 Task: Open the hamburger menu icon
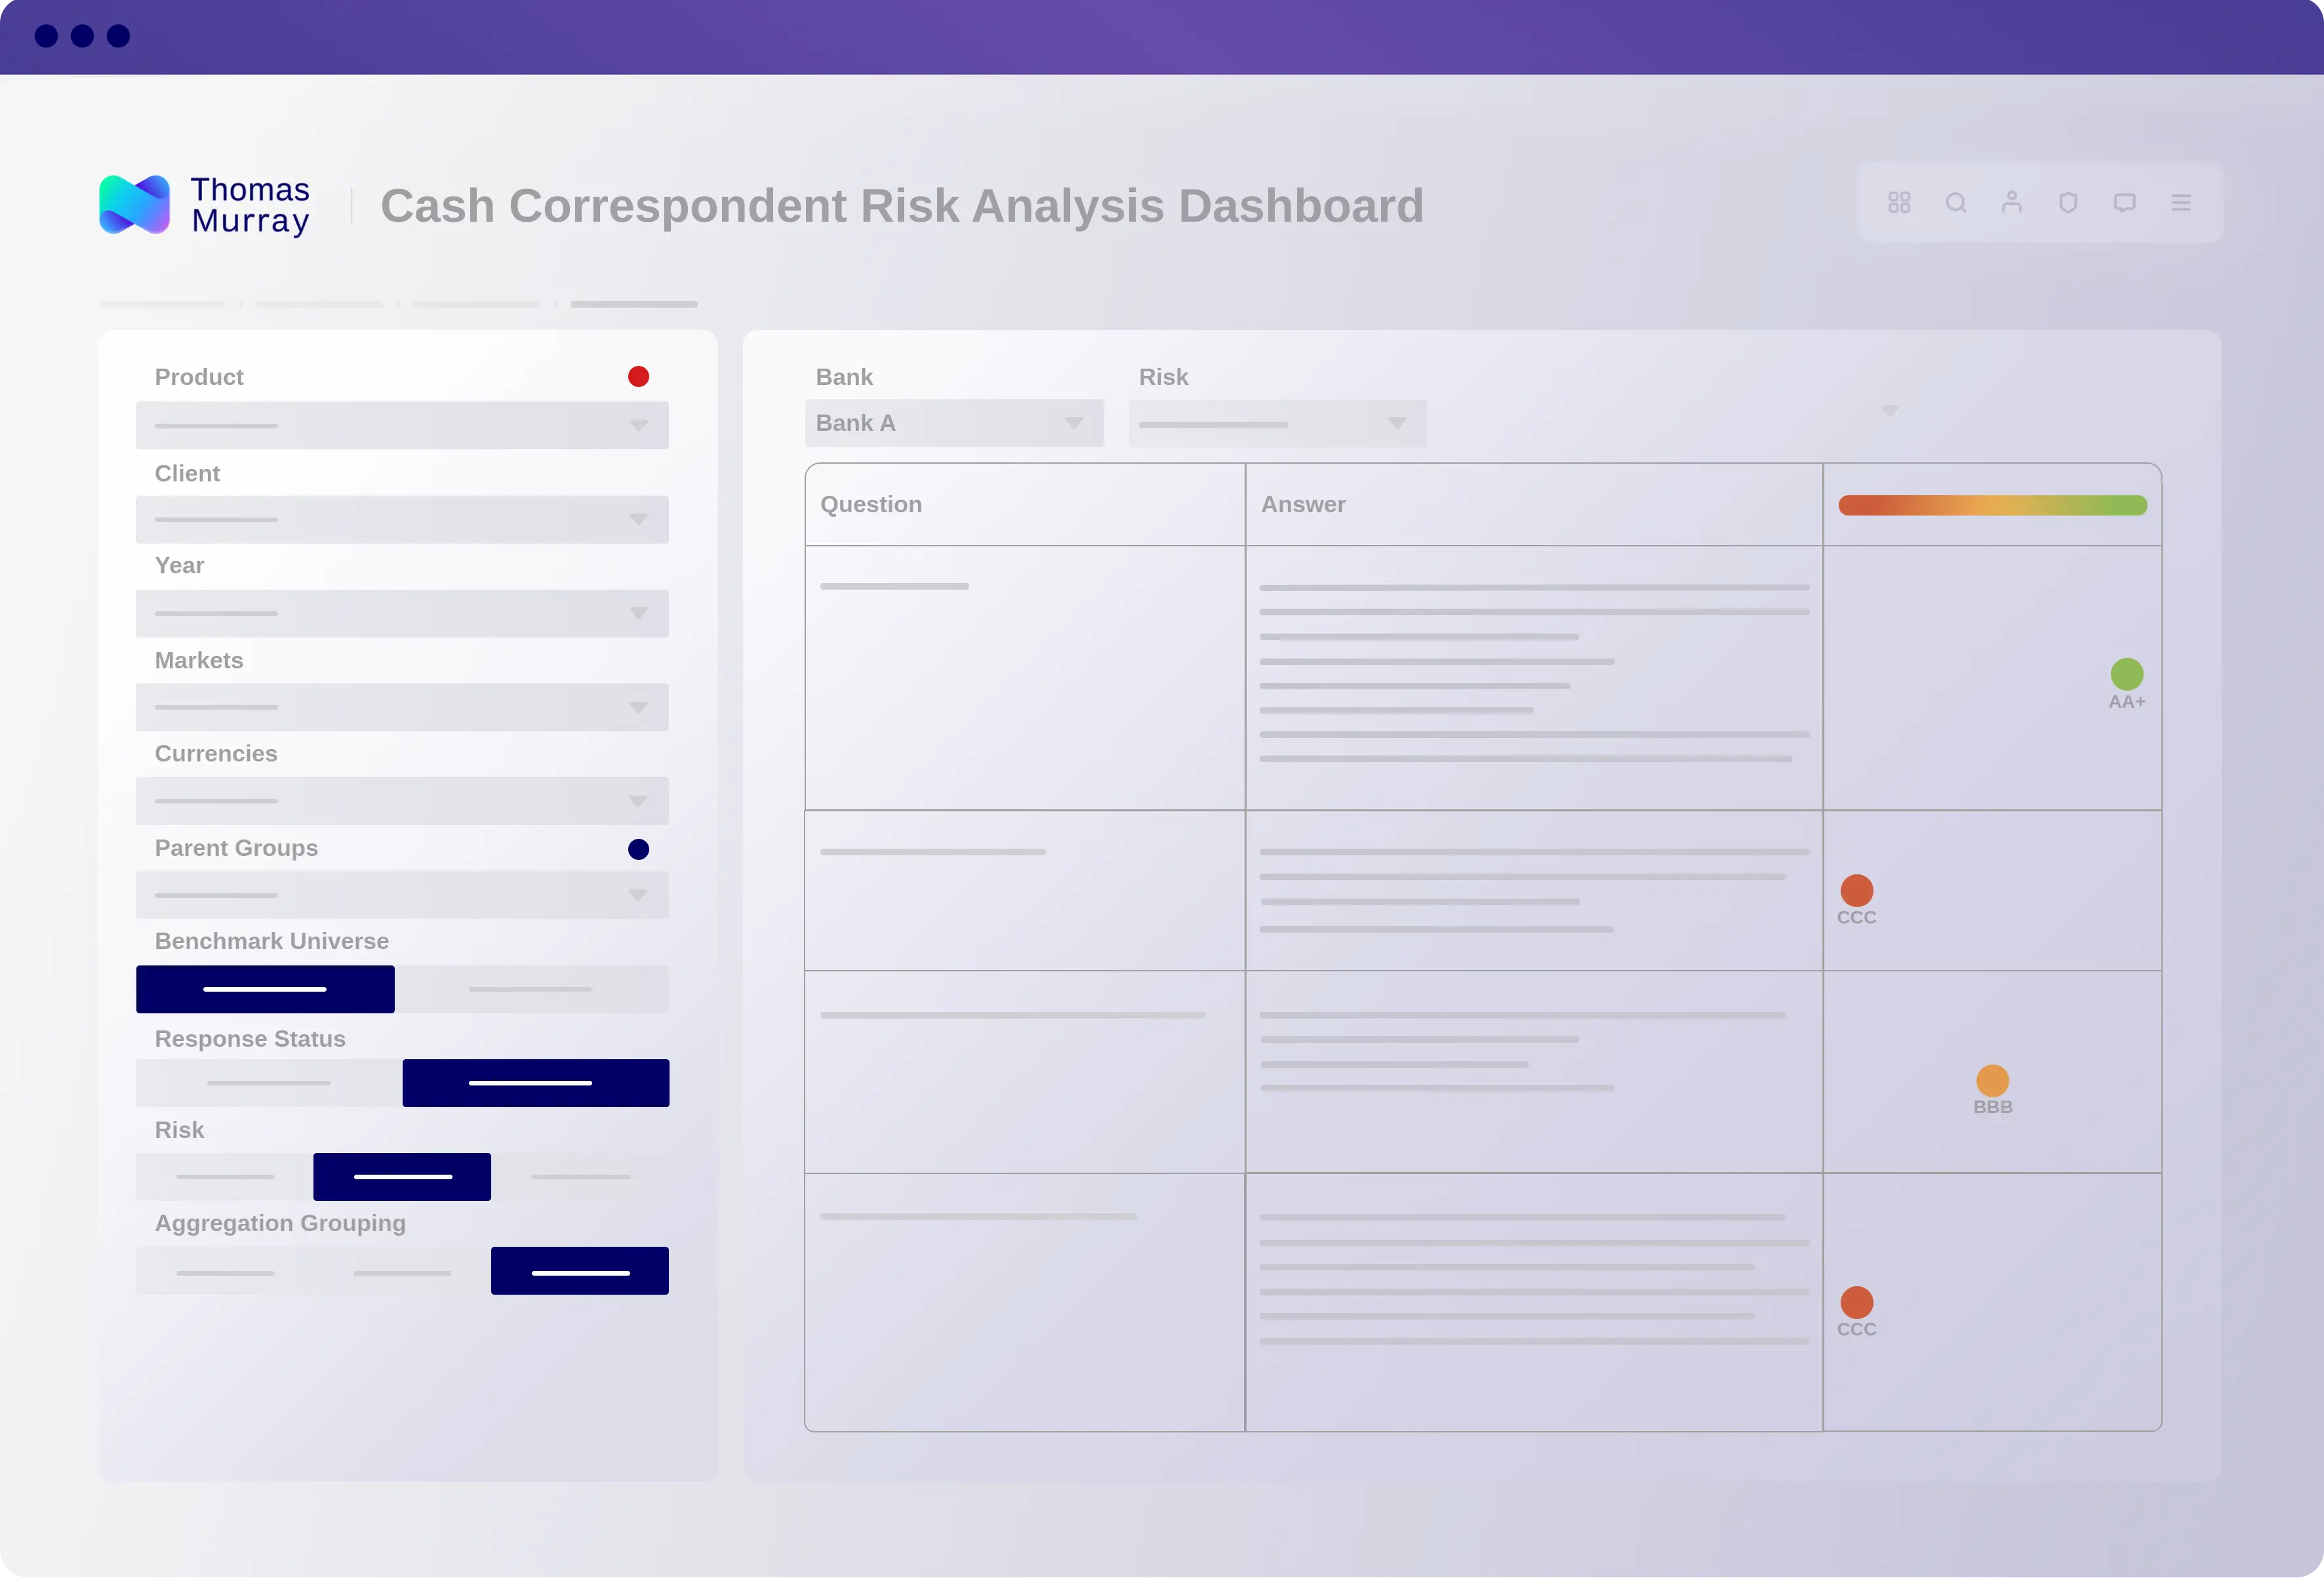click(x=2180, y=203)
